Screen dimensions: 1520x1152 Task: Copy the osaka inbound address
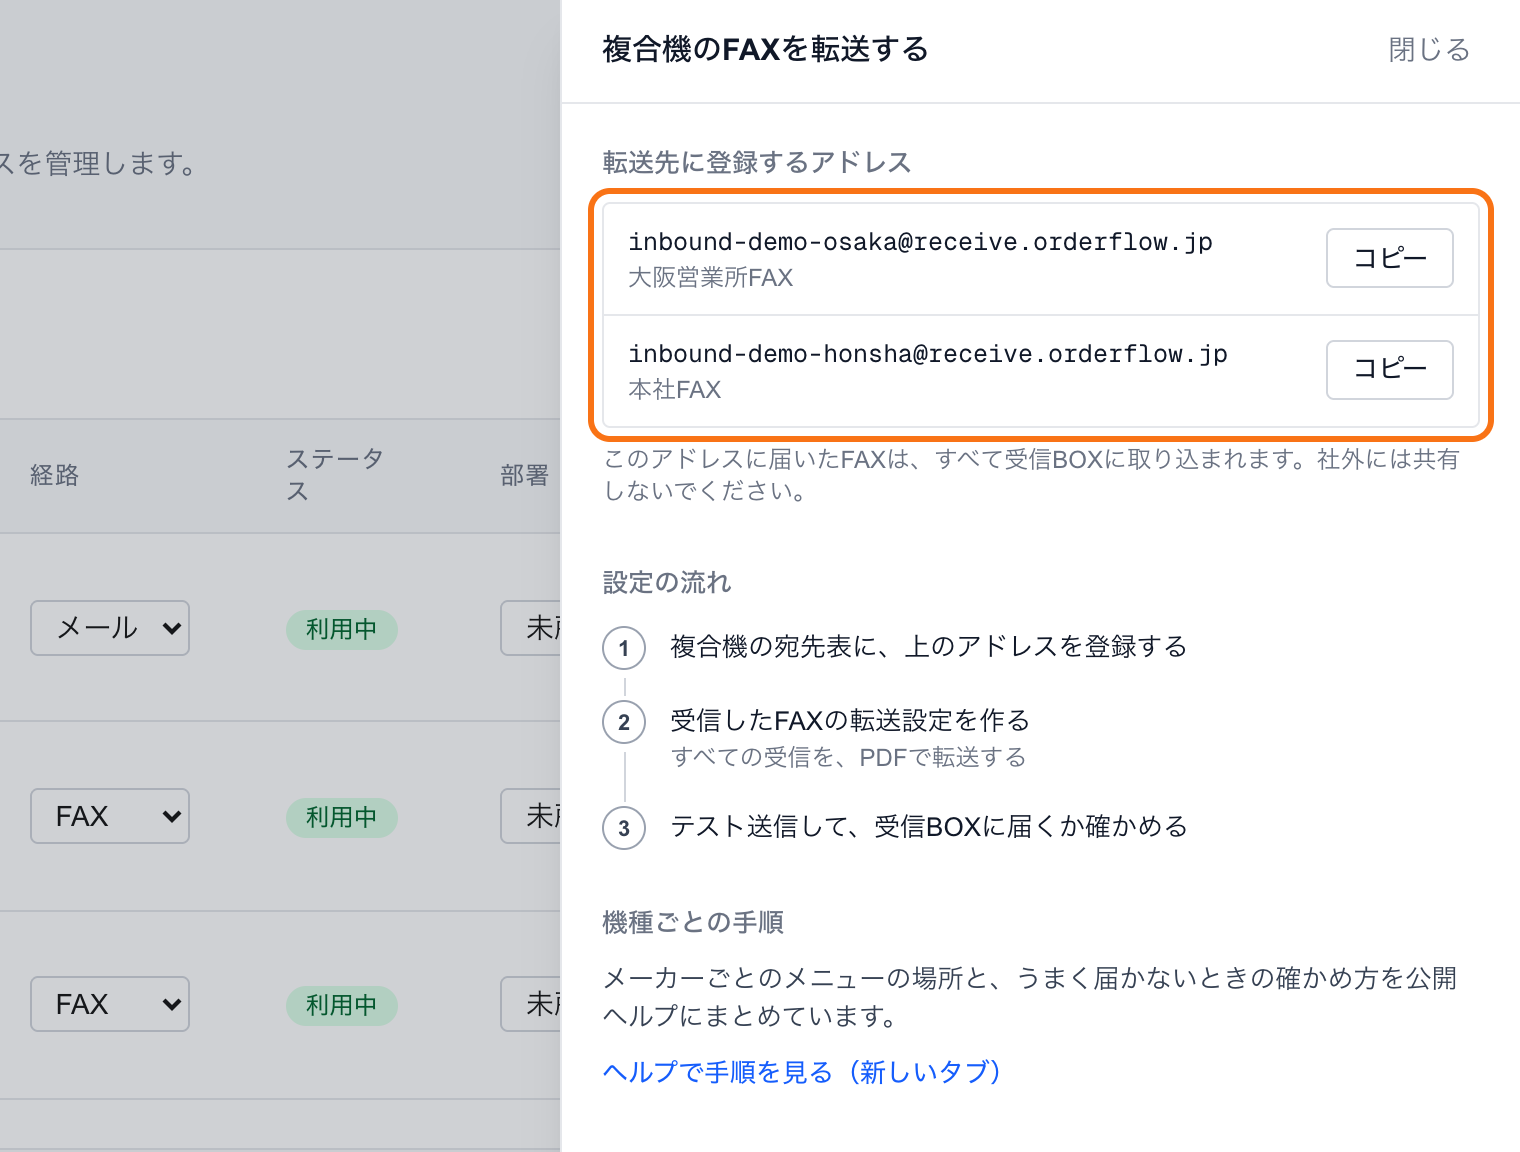1389,258
